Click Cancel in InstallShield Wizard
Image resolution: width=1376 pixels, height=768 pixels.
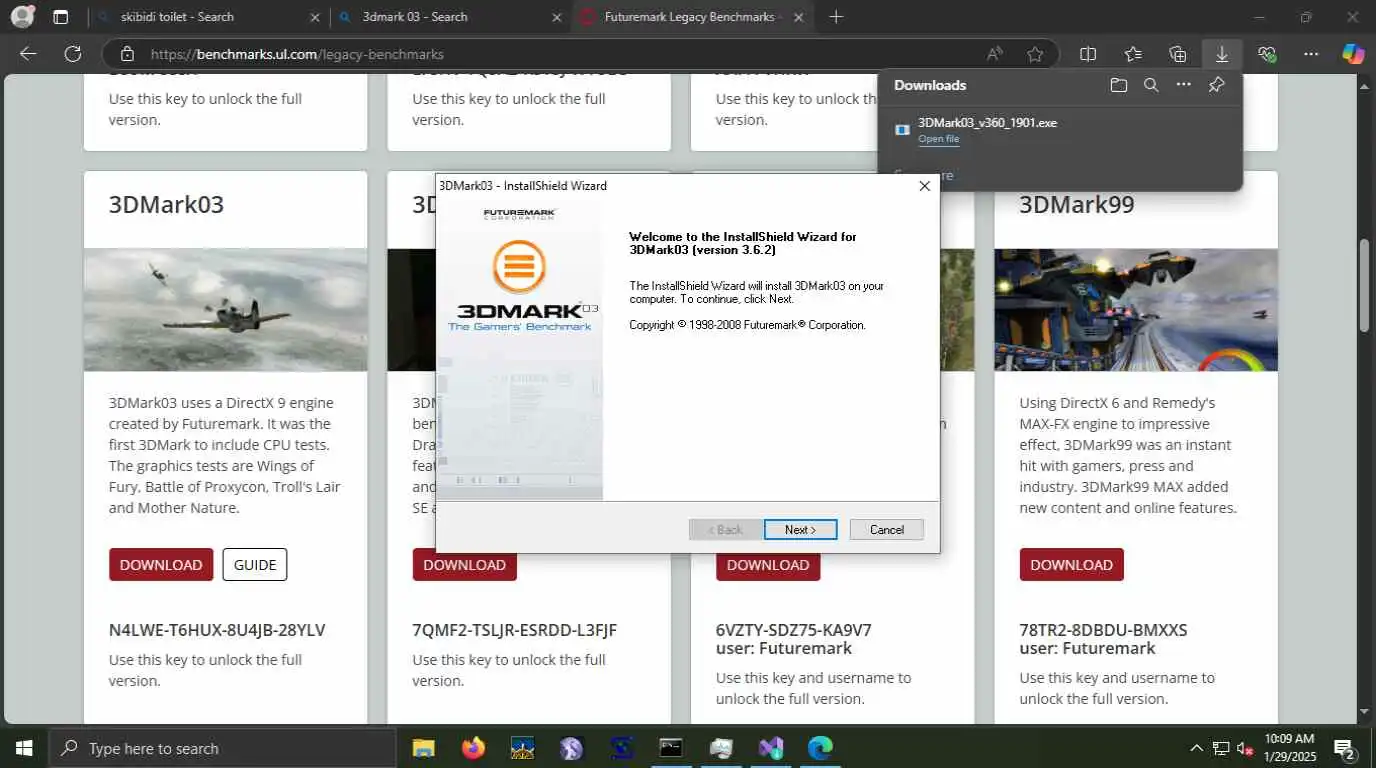pyautogui.click(x=886, y=529)
